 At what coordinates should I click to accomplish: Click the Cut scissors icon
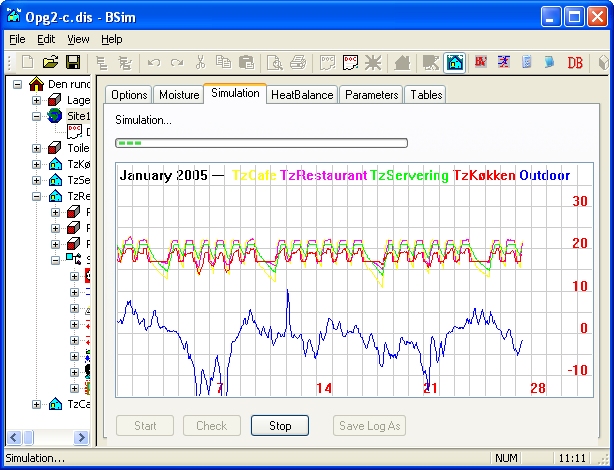click(x=200, y=62)
